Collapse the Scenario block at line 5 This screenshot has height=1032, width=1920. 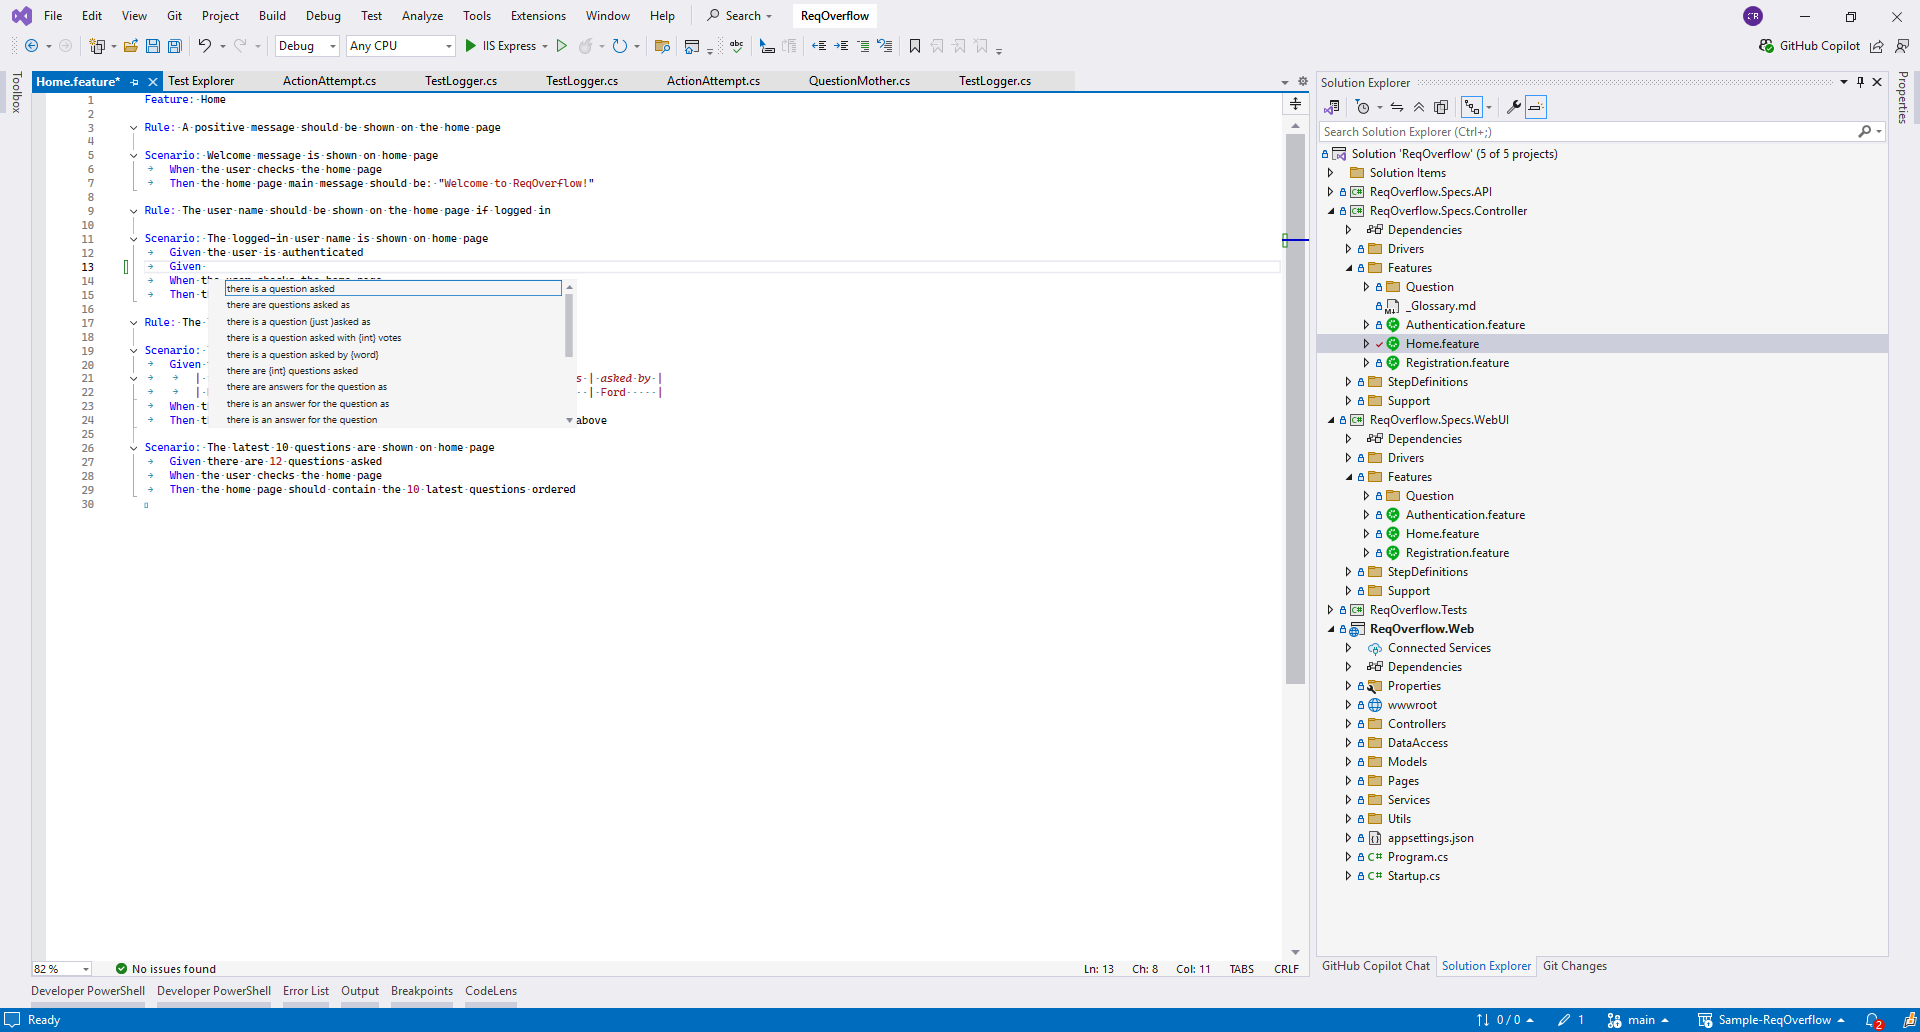tap(133, 156)
